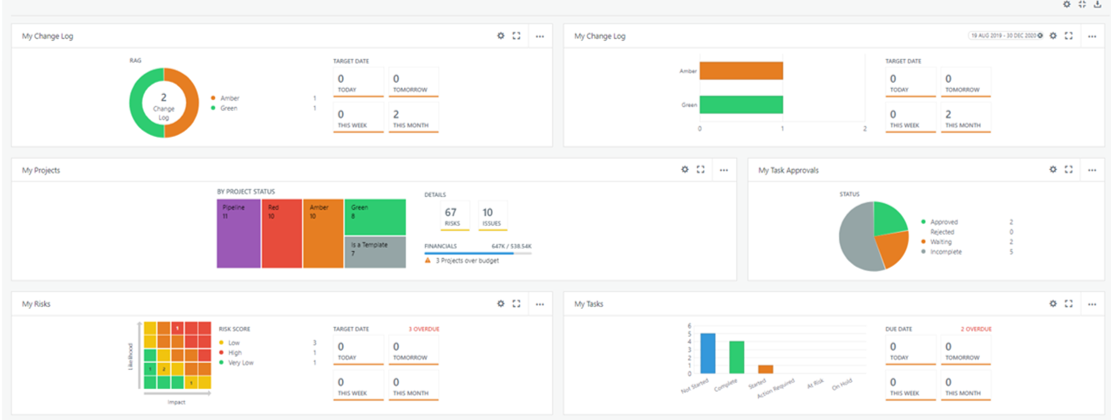Open more options on My Task Approvals widget
This screenshot has width=1115, height=420.
pyautogui.click(x=1092, y=170)
